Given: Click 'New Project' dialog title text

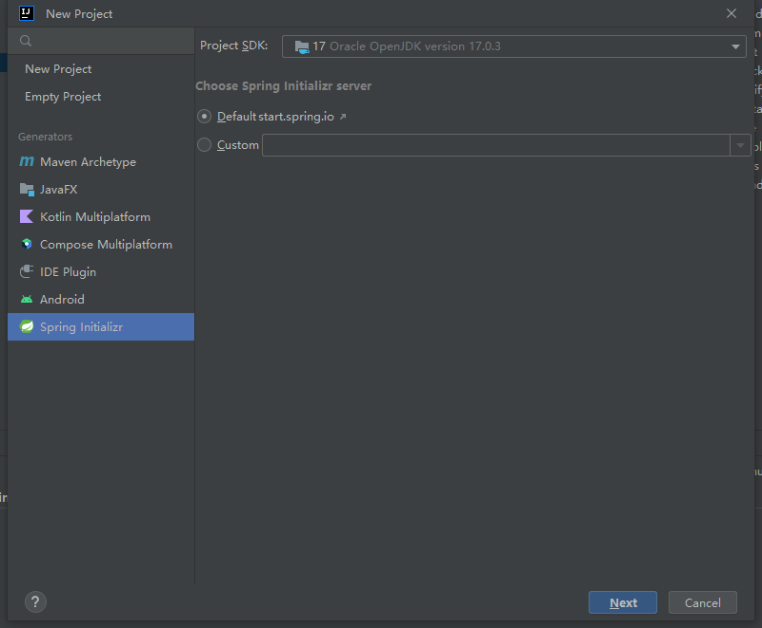Looking at the screenshot, I should point(79,14).
